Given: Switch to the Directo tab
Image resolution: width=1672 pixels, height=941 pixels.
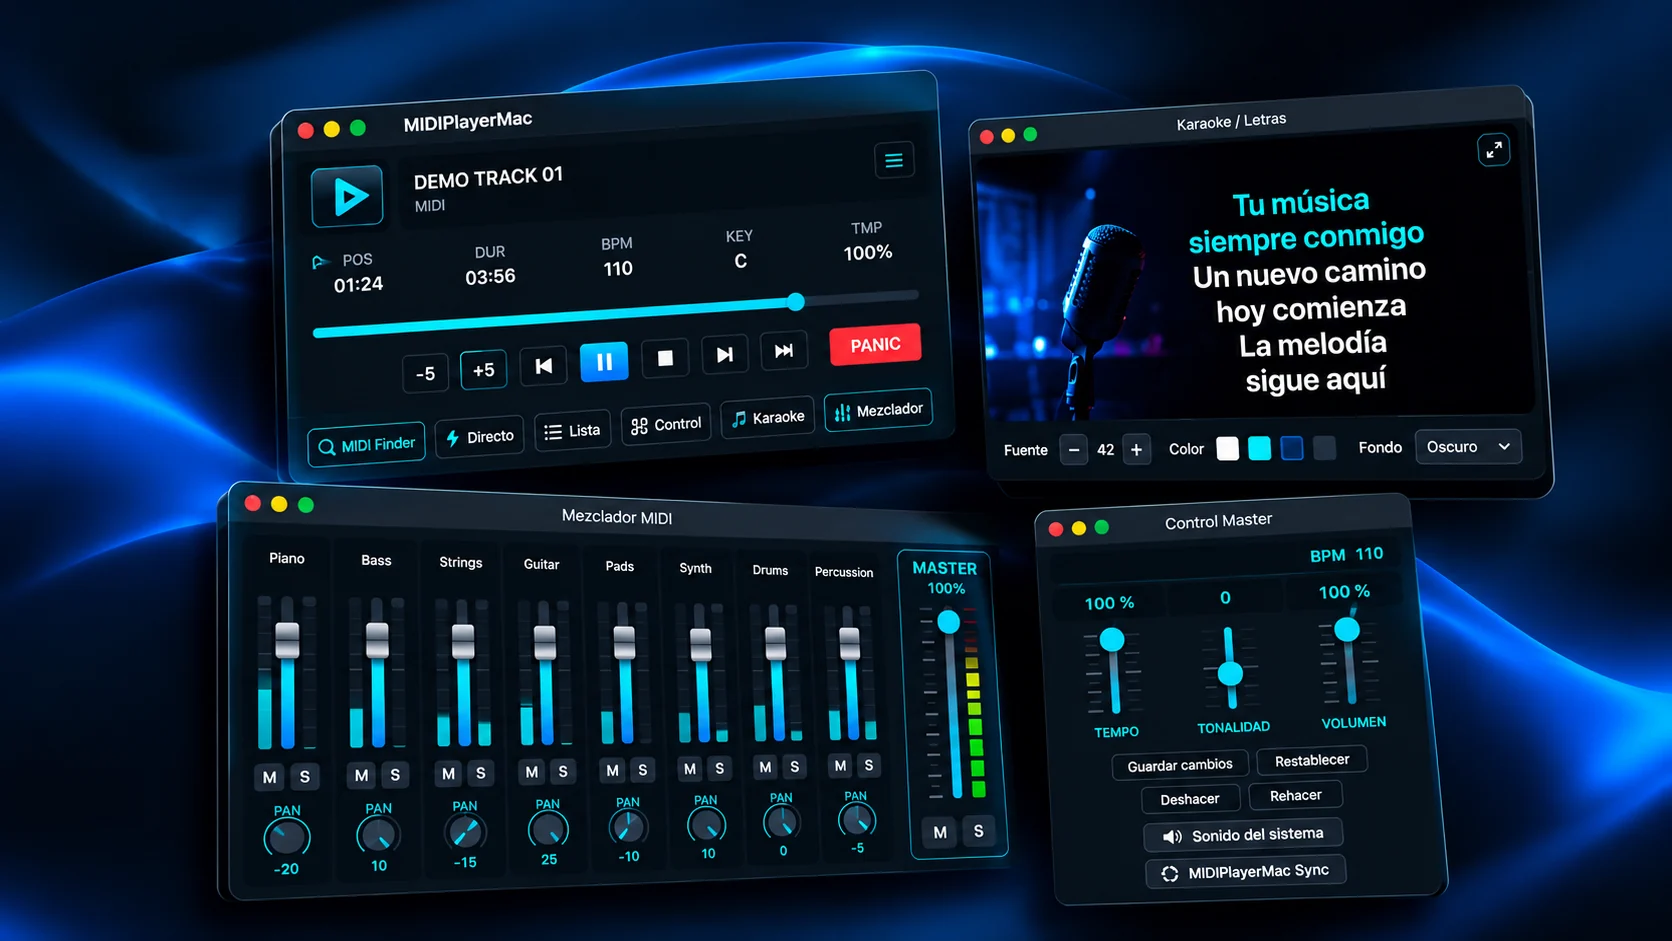Looking at the screenshot, I should [480, 437].
